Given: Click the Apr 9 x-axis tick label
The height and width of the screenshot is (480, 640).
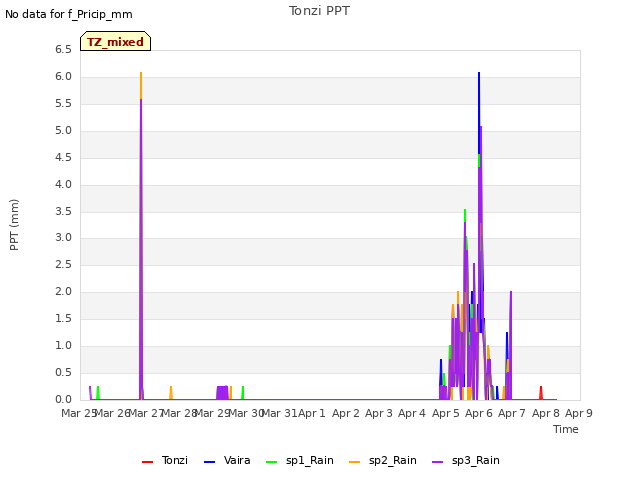Looking at the screenshot, I should (579, 413).
